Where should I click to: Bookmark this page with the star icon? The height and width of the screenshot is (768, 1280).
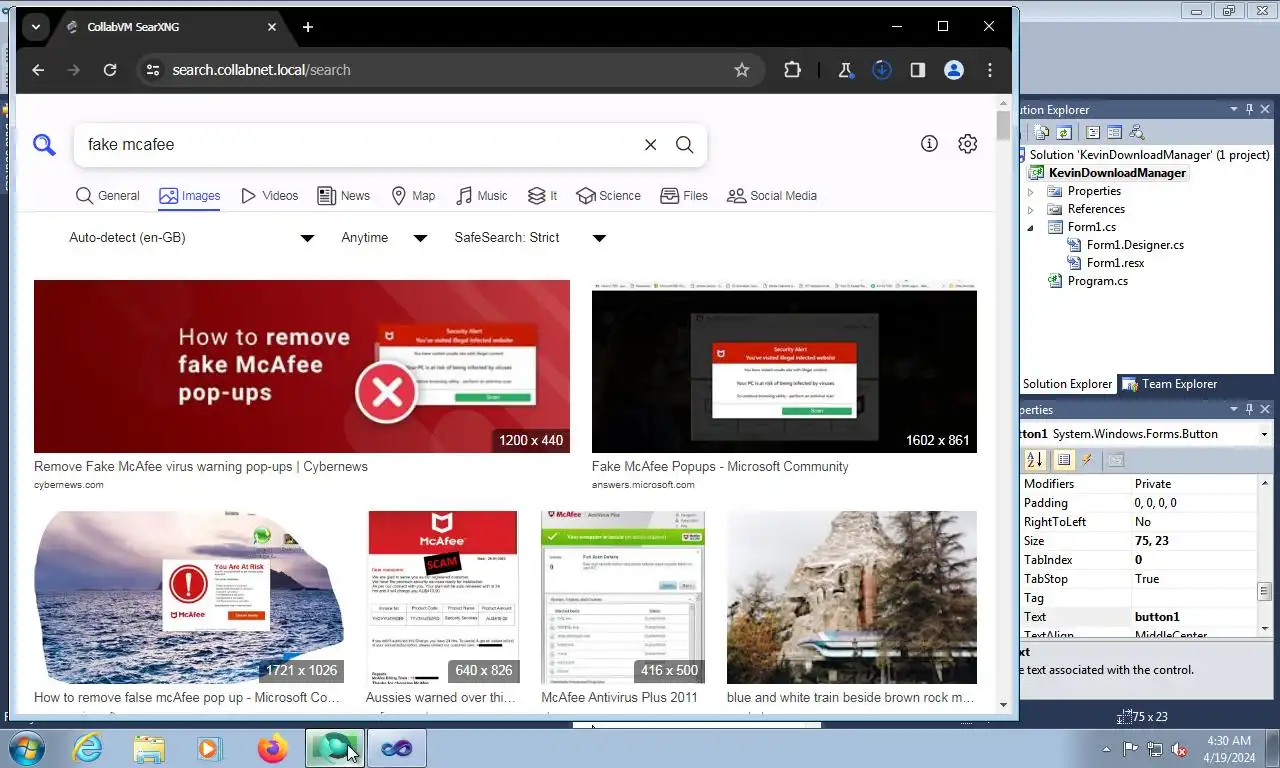(742, 70)
